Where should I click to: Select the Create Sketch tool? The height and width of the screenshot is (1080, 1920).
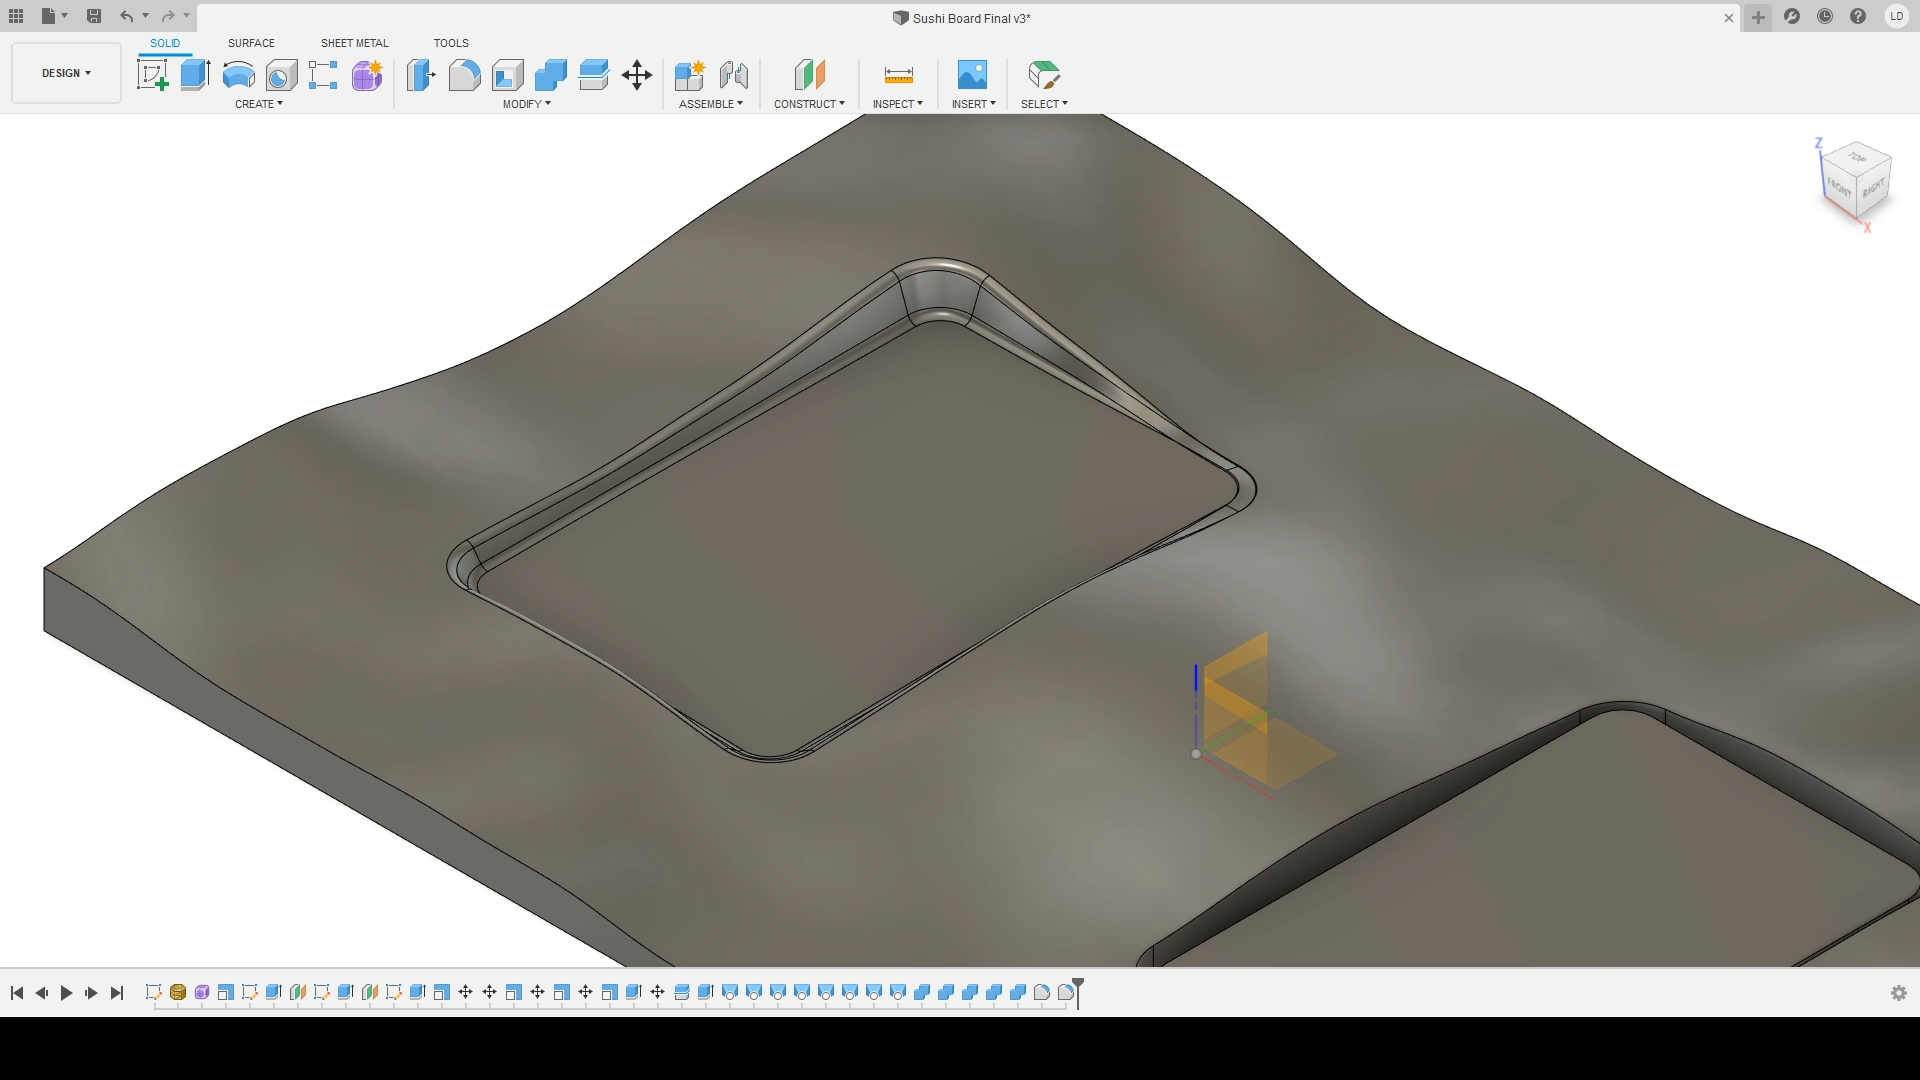(x=152, y=74)
